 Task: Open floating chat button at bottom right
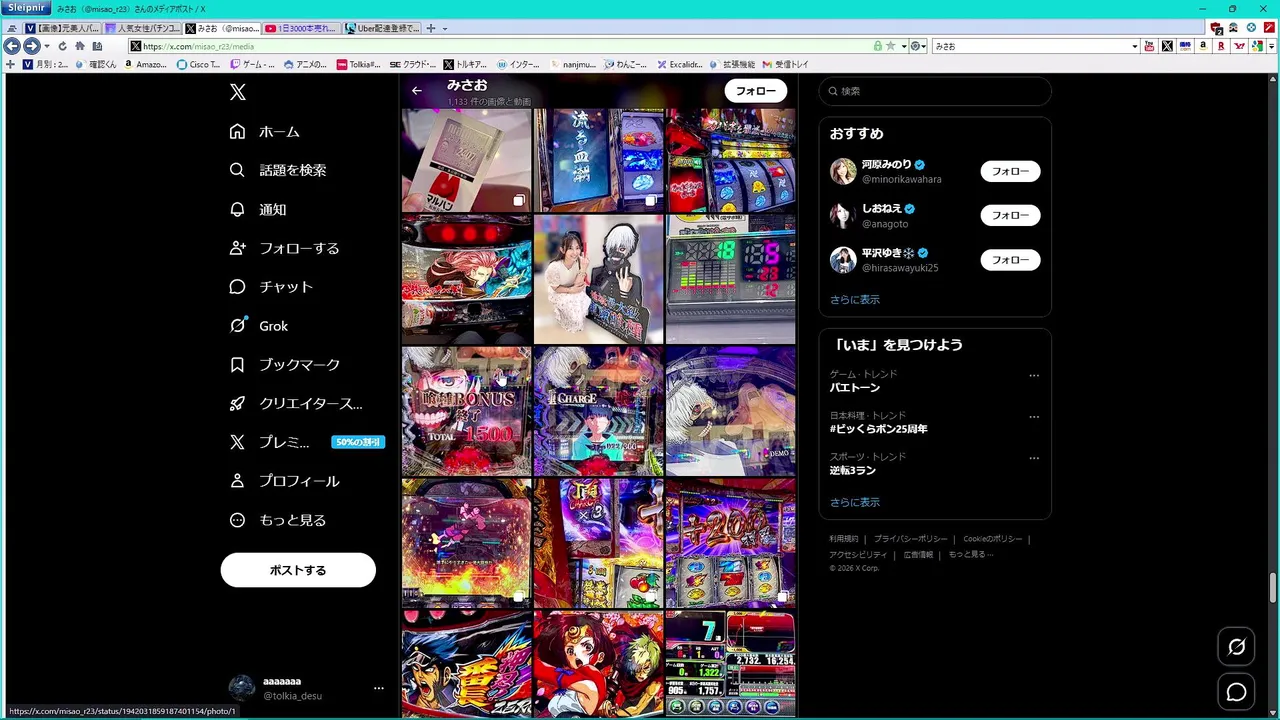click(x=1236, y=692)
